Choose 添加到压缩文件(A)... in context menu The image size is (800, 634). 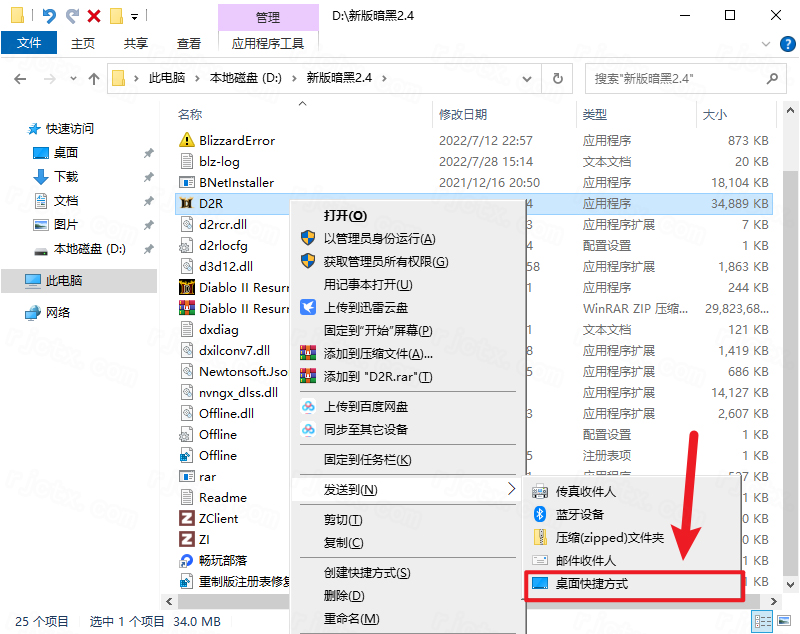click(378, 353)
